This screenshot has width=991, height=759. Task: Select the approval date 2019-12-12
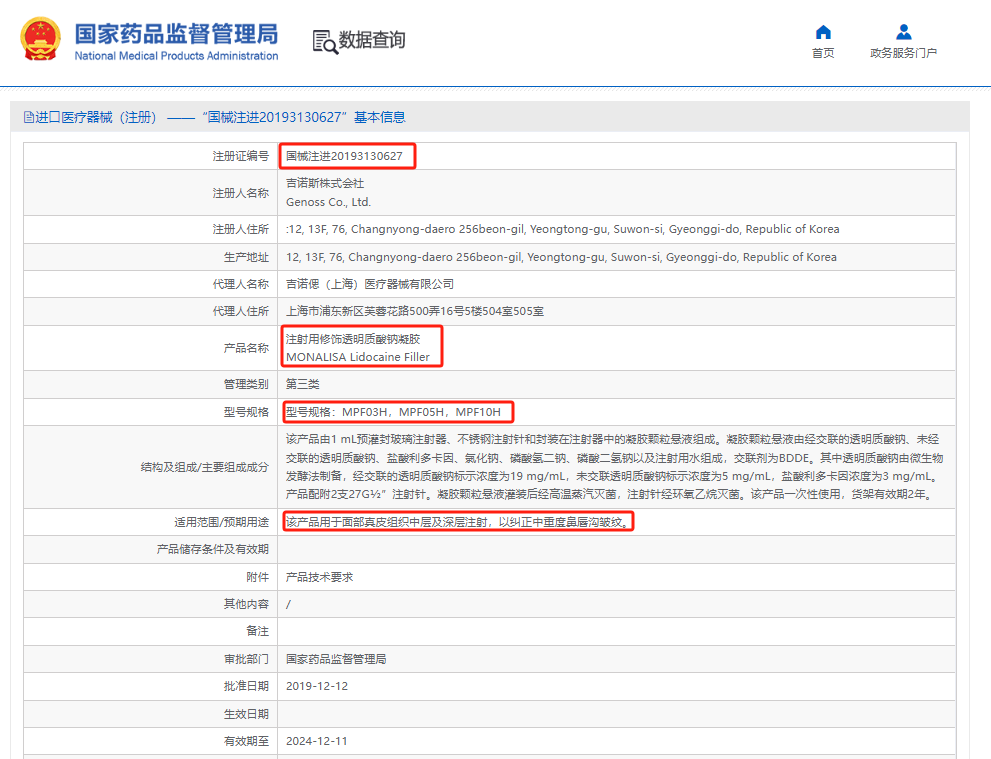click(x=317, y=686)
